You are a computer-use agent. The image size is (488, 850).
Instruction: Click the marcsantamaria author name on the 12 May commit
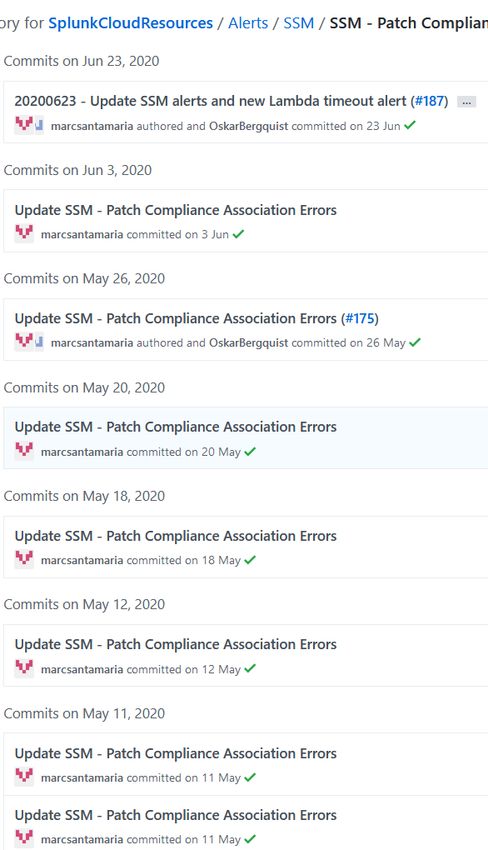point(82,669)
